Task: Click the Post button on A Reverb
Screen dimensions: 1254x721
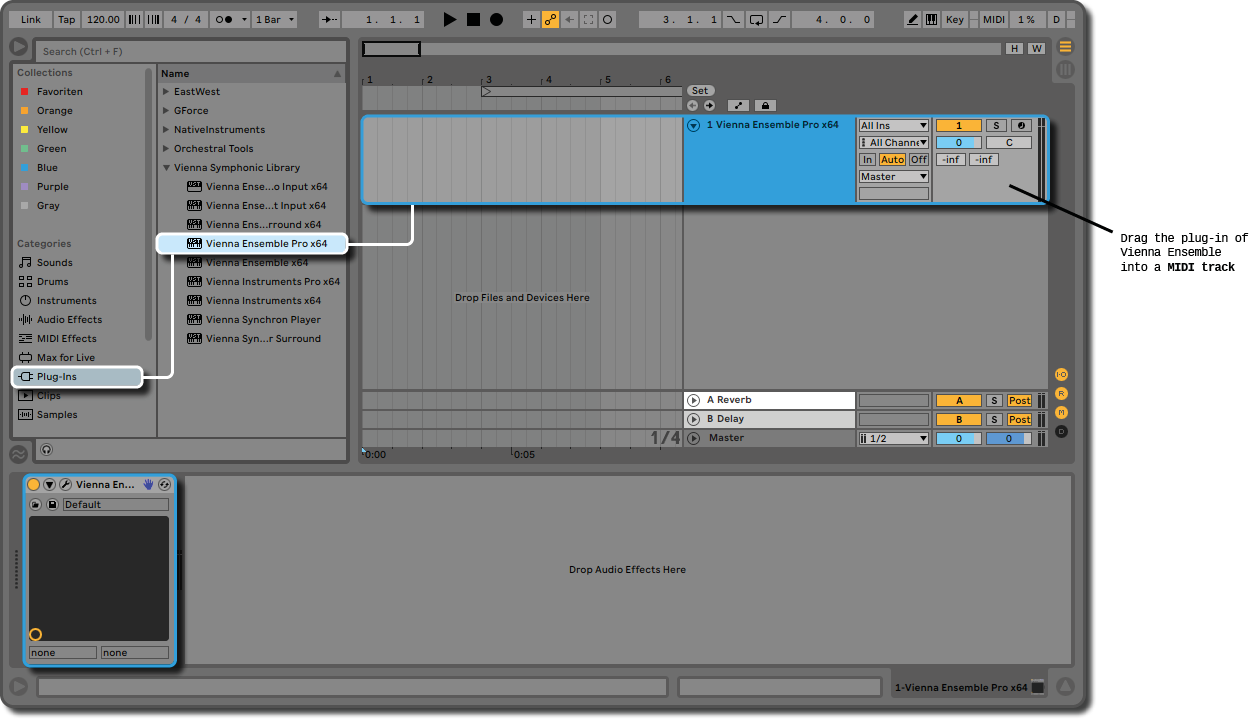Action: (x=1019, y=400)
